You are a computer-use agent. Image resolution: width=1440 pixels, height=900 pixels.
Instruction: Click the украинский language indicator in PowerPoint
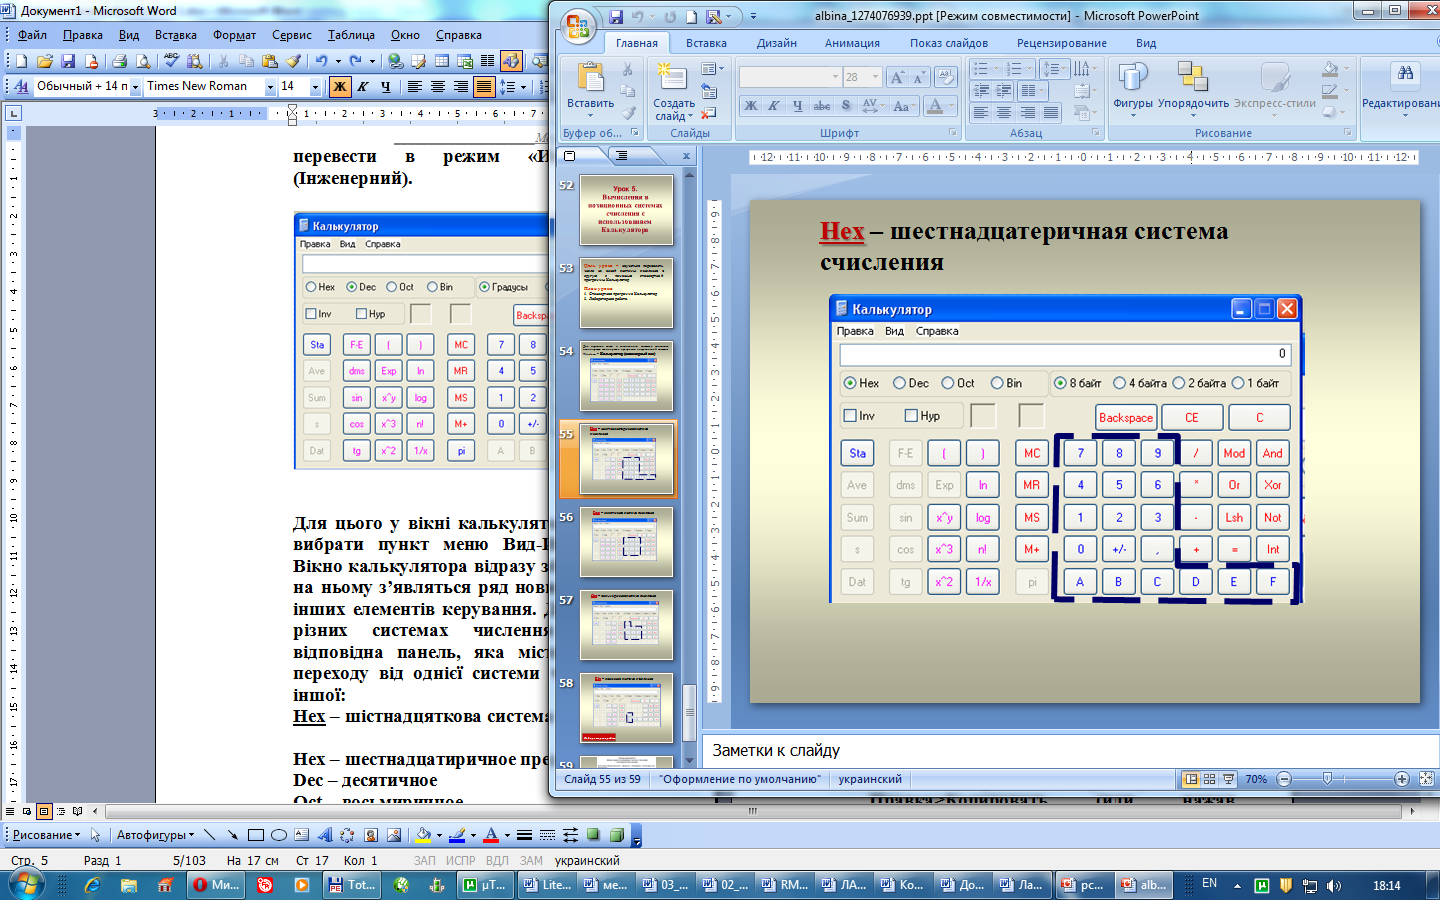click(x=870, y=779)
